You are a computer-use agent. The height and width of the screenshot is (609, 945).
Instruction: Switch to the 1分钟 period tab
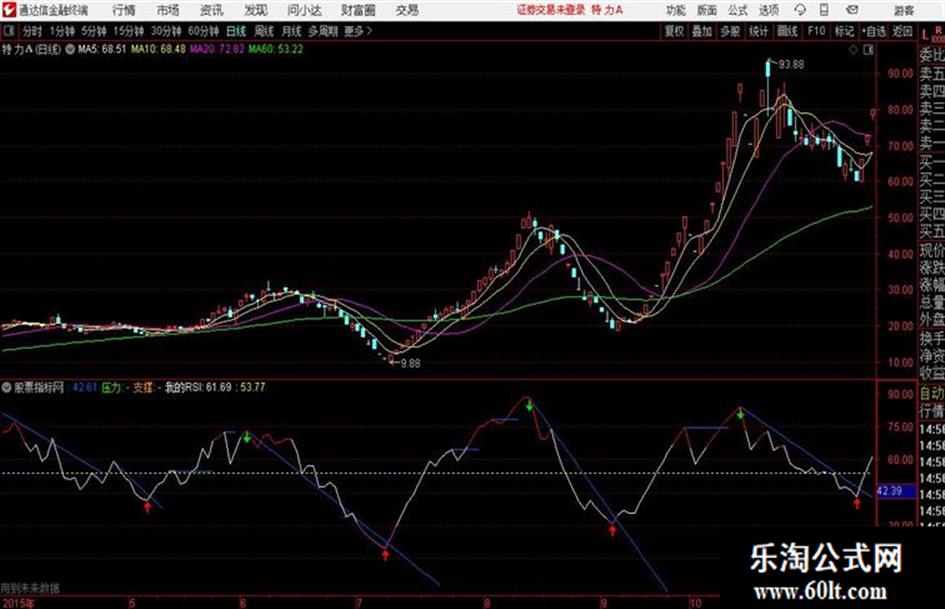click(x=61, y=31)
